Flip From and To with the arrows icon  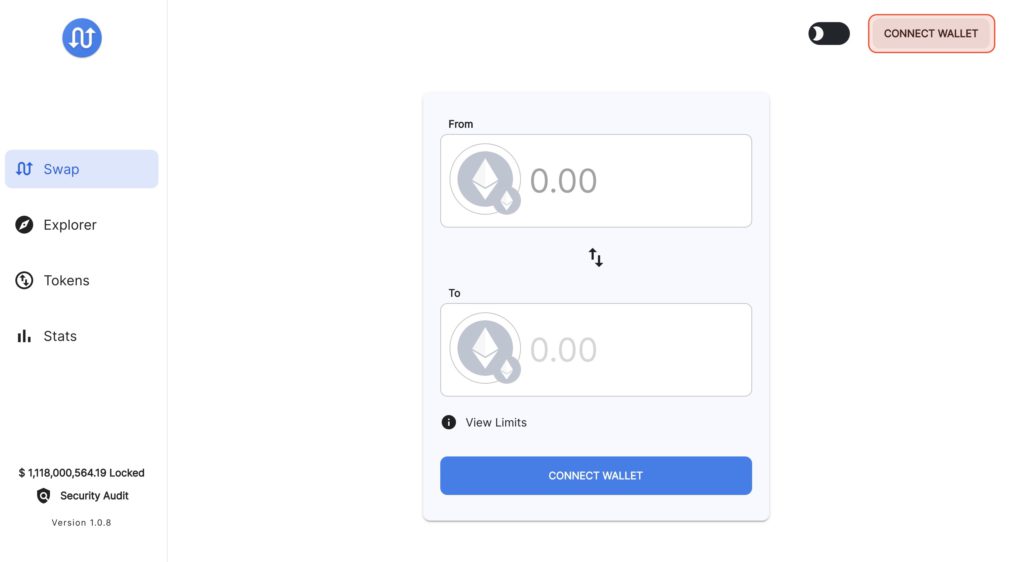pyautogui.click(x=596, y=257)
